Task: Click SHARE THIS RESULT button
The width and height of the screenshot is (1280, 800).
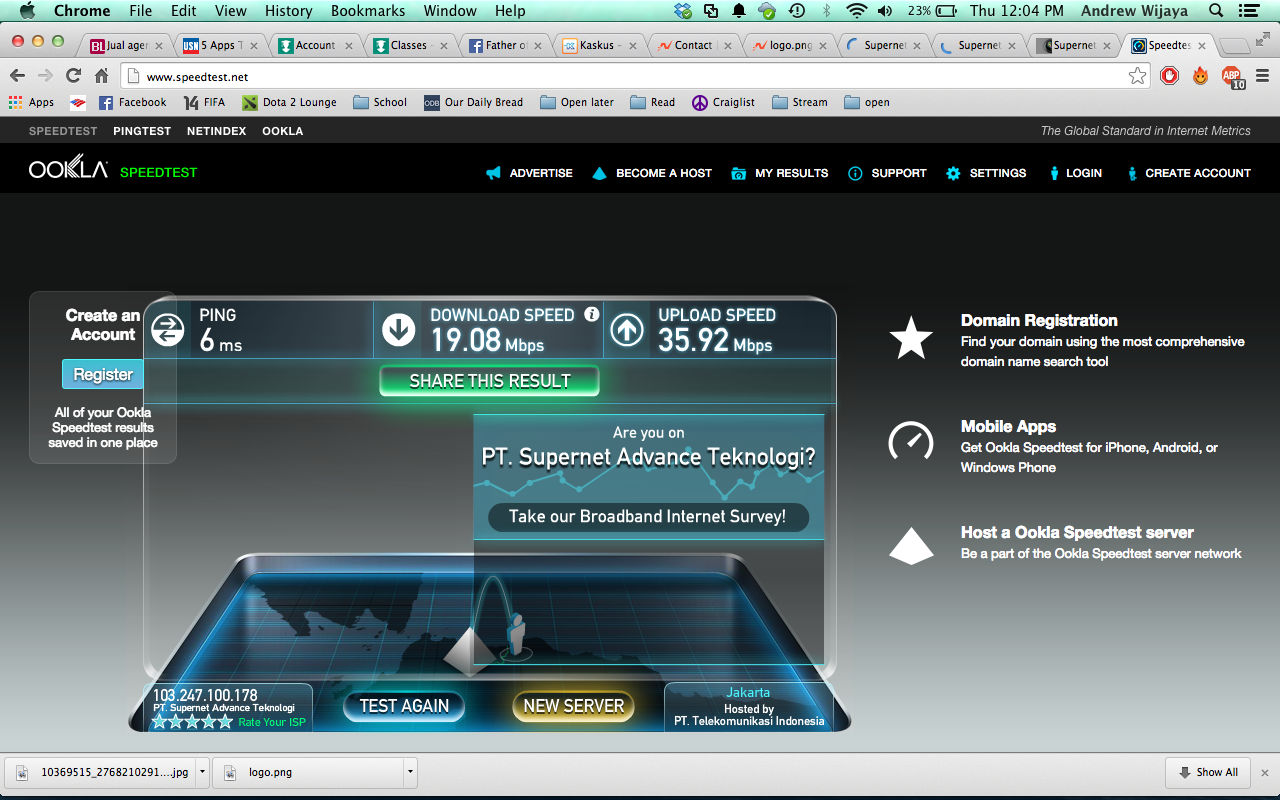Action: (x=490, y=381)
